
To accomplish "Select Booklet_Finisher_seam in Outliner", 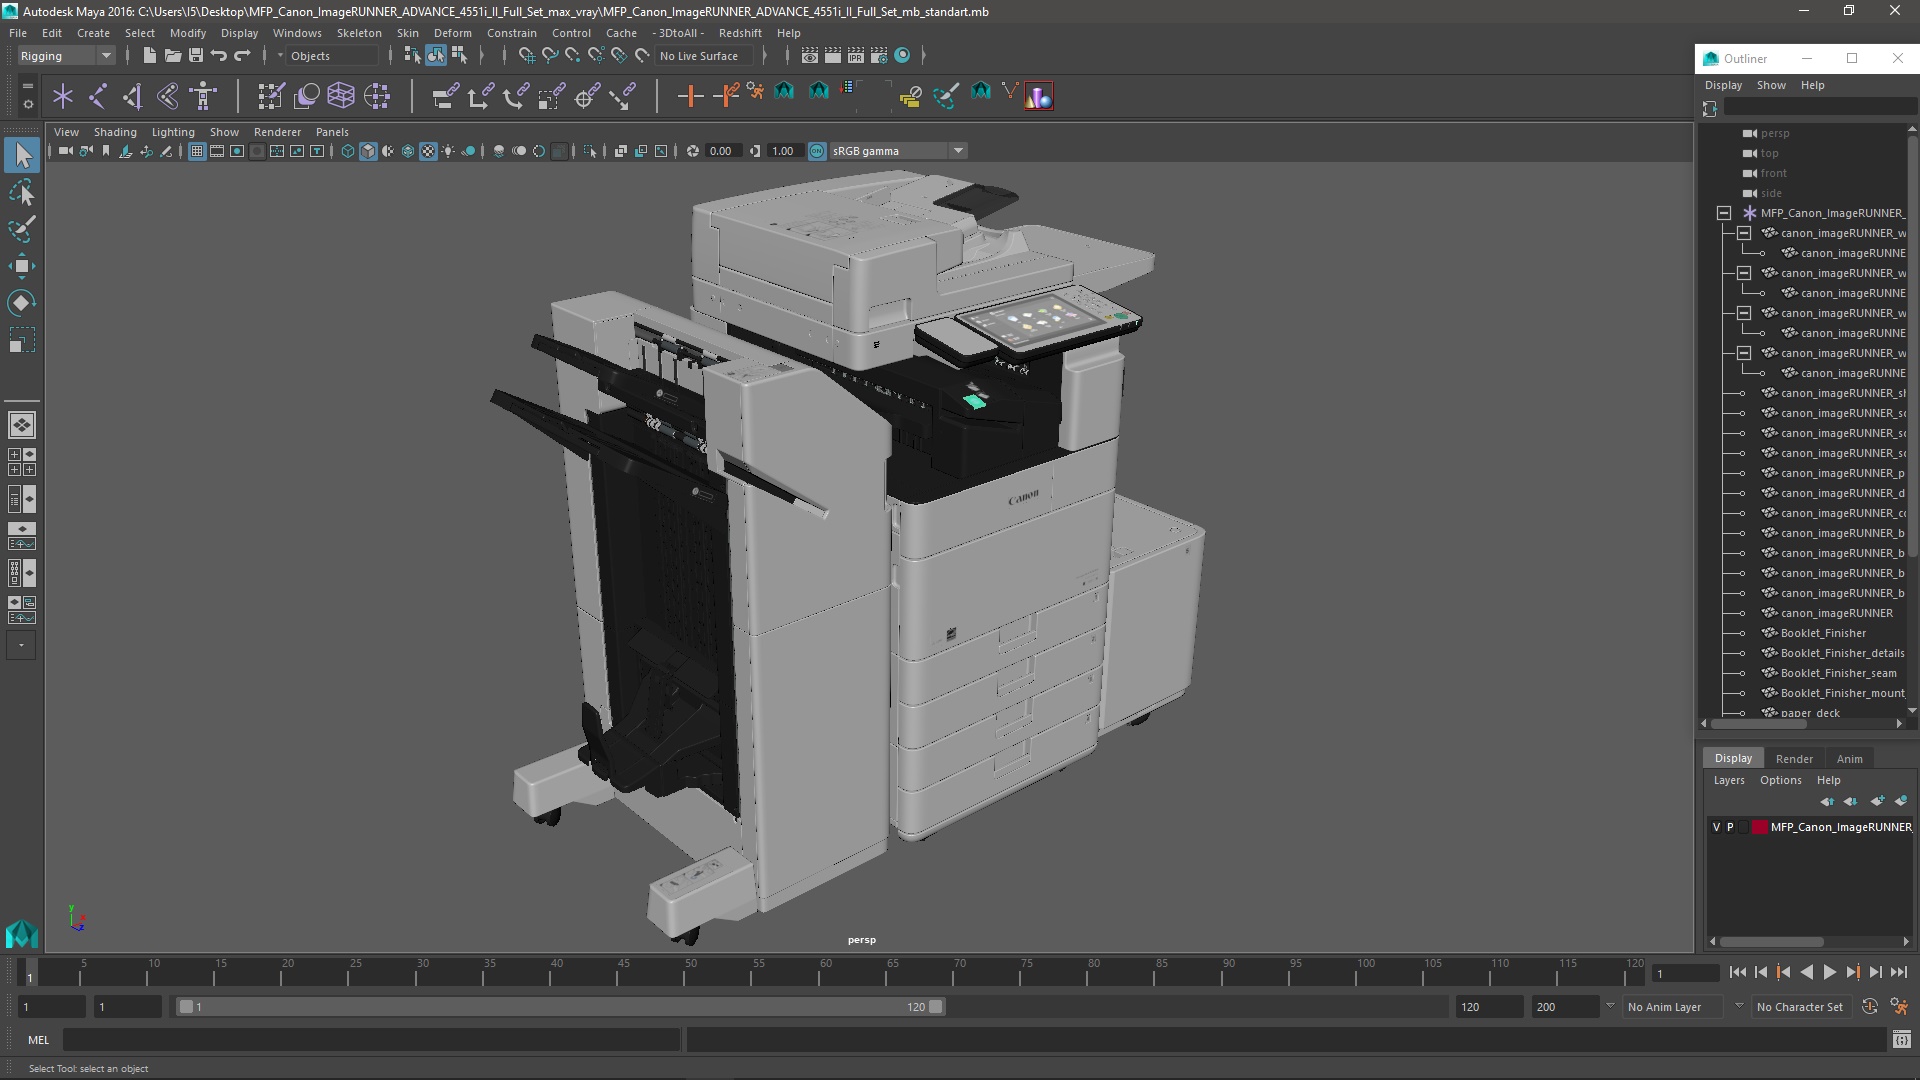I will click(x=1838, y=673).
